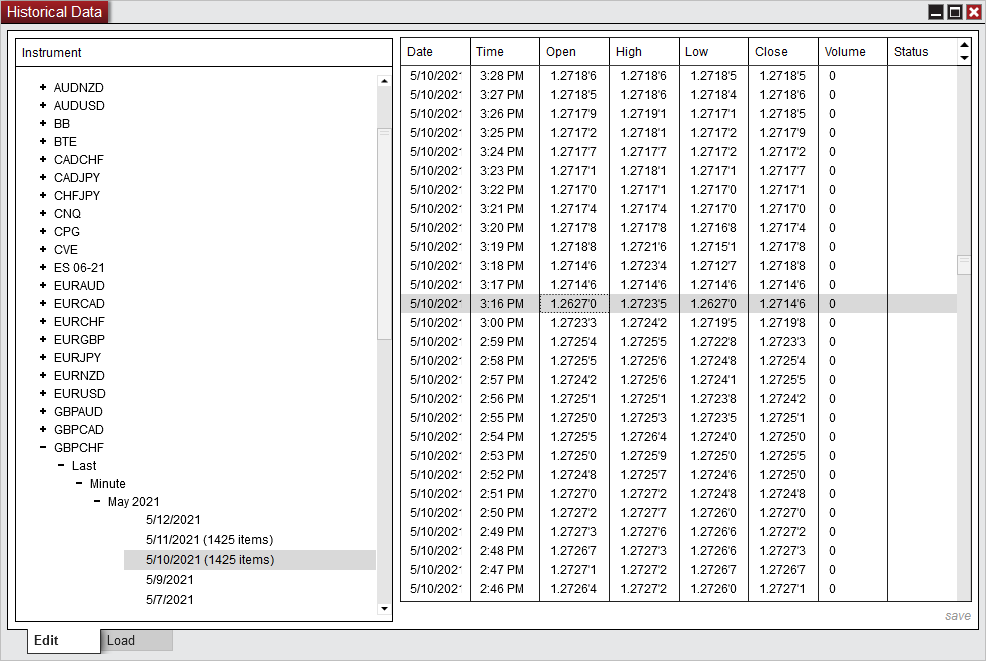
Task: Edit the Open value 1.2627'0 cell
Action: tap(572, 303)
